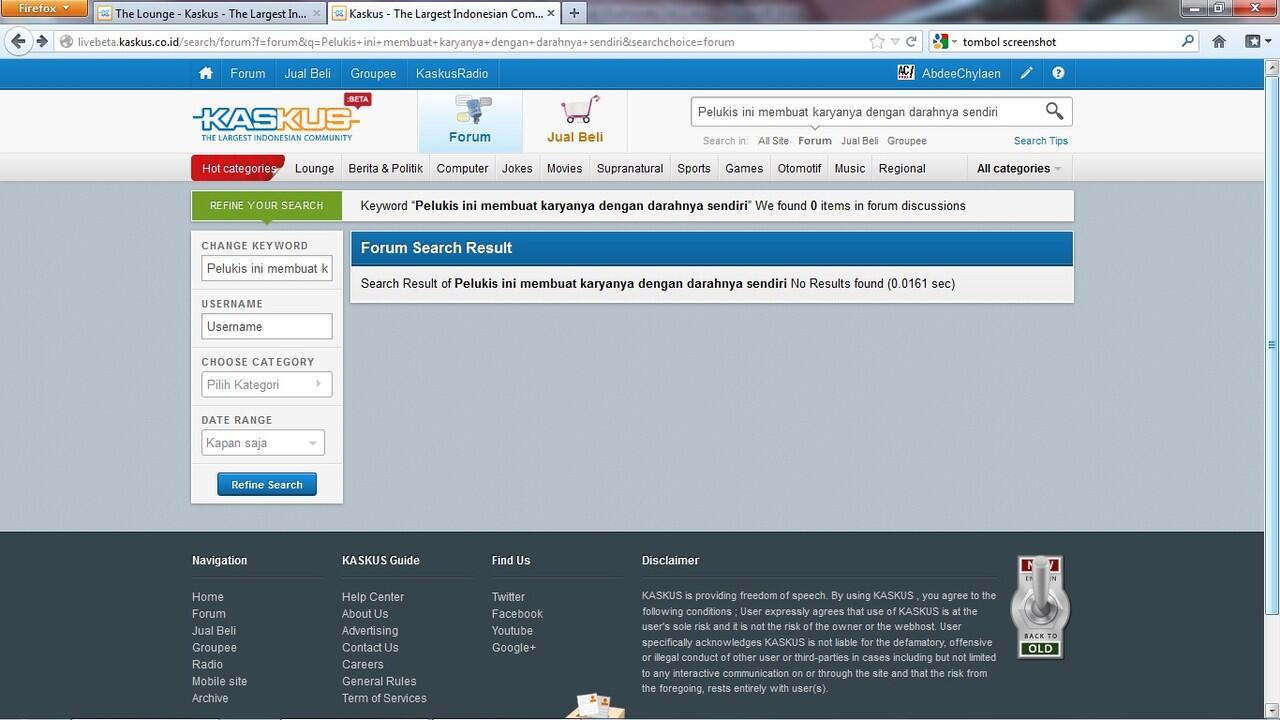Click the pencil icon in the Kaskus top bar
The width and height of the screenshot is (1280, 720).
pyautogui.click(x=1027, y=73)
